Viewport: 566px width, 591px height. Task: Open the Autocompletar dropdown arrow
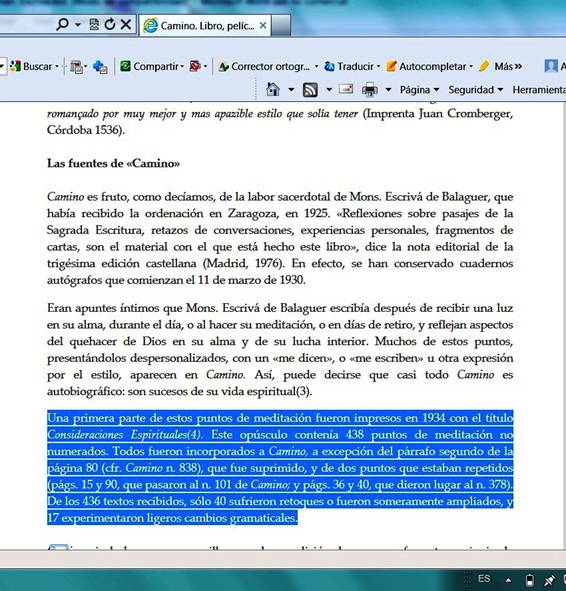[x=471, y=67]
